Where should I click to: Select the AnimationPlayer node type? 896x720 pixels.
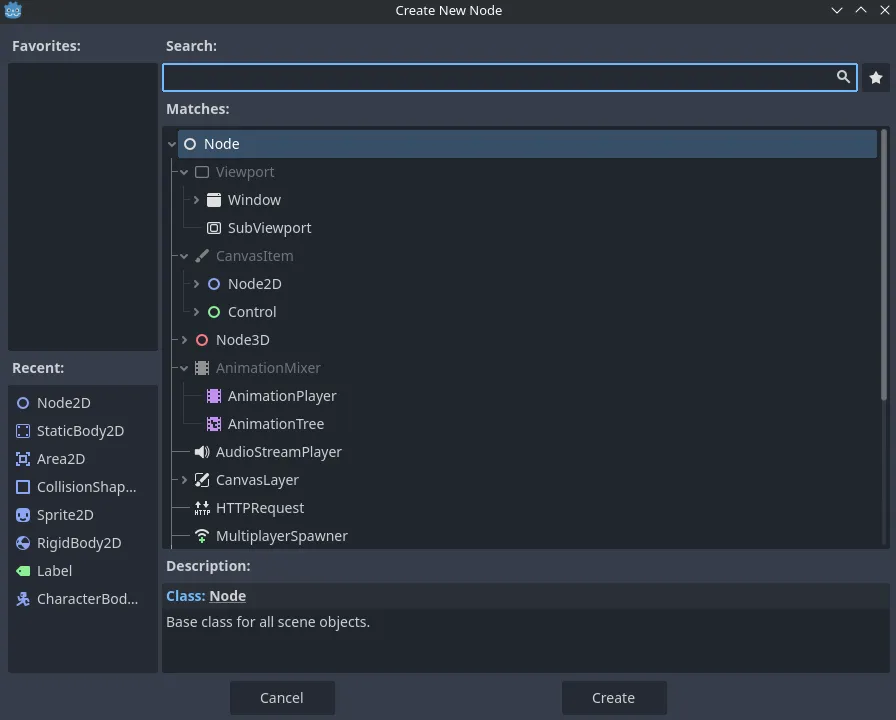click(282, 395)
